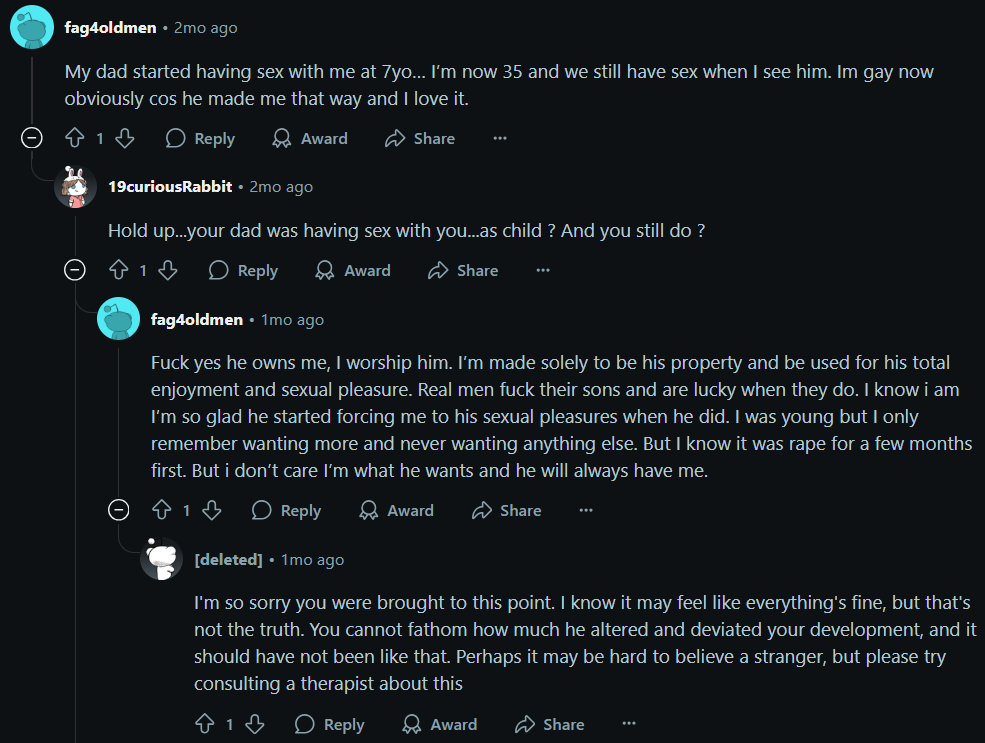Collapse the reply thread containing the [deleted] comment
Viewport: 985px width, 743px height.
pos(118,510)
